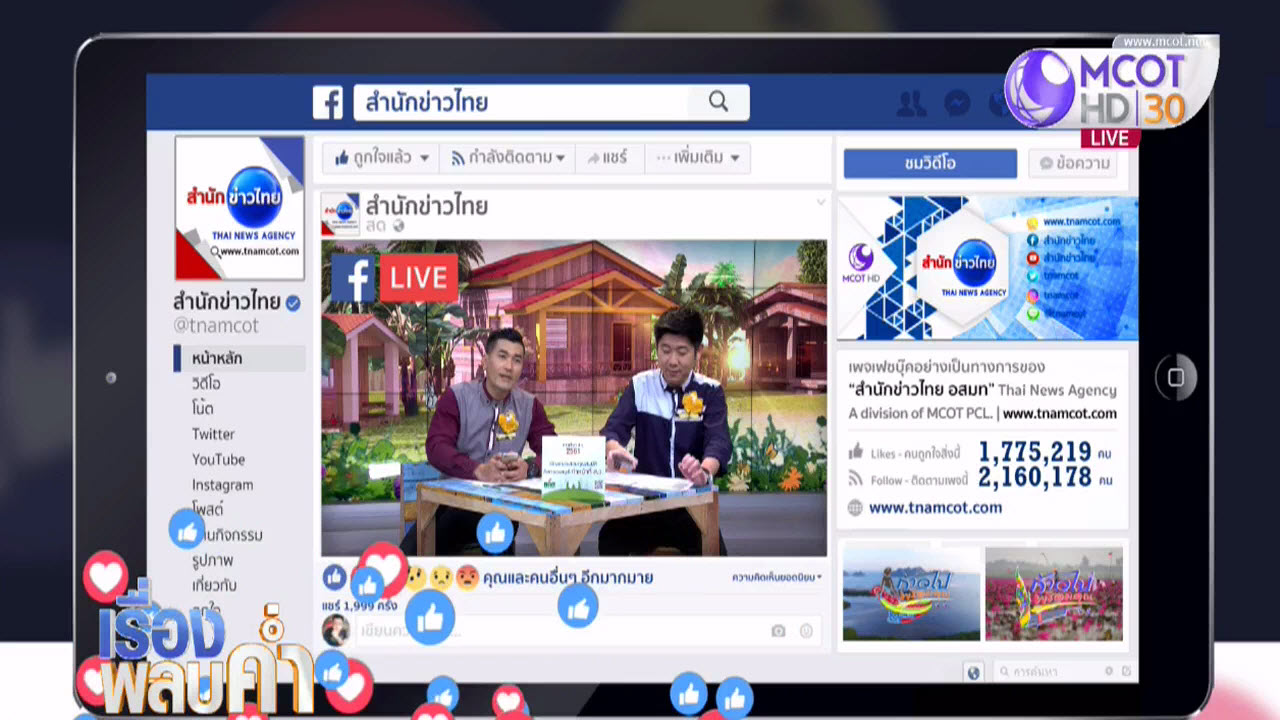Click the camera icon in comment box
Image resolution: width=1280 pixels, height=720 pixels.
point(778,630)
